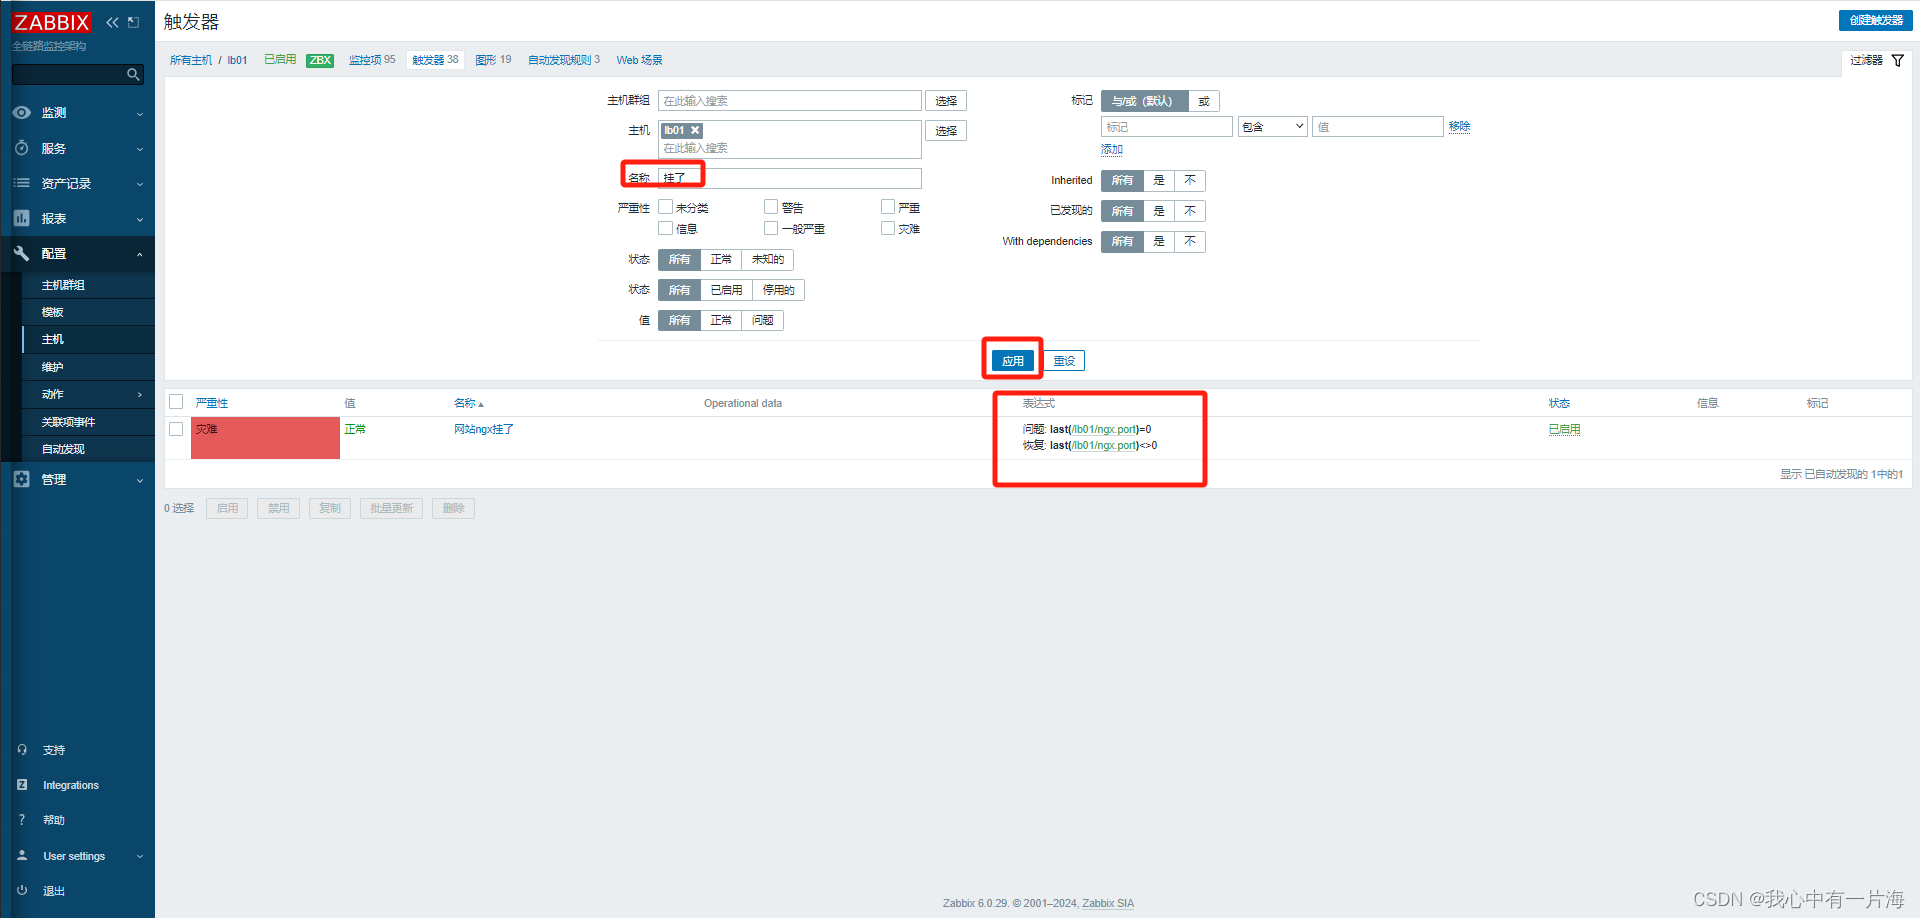The image size is (1920, 918).
Task: Click the chart icon for 报表
Action: point(21,218)
